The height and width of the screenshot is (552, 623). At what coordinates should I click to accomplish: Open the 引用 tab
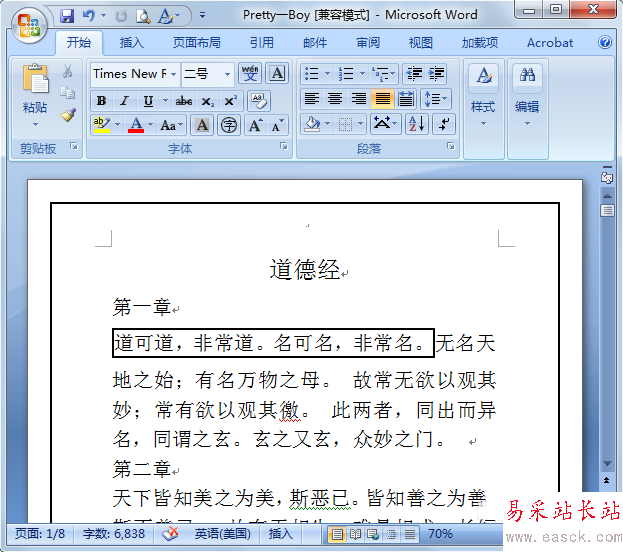(262, 42)
